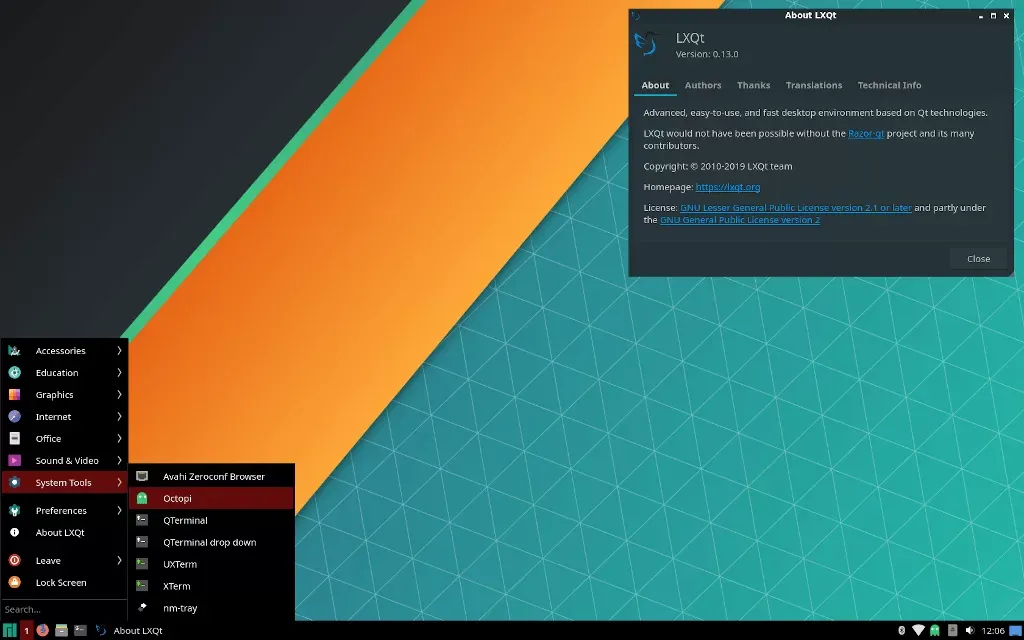The image size is (1024, 640).
Task: Click Close in About LXQt dialog
Action: (x=978, y=259)
